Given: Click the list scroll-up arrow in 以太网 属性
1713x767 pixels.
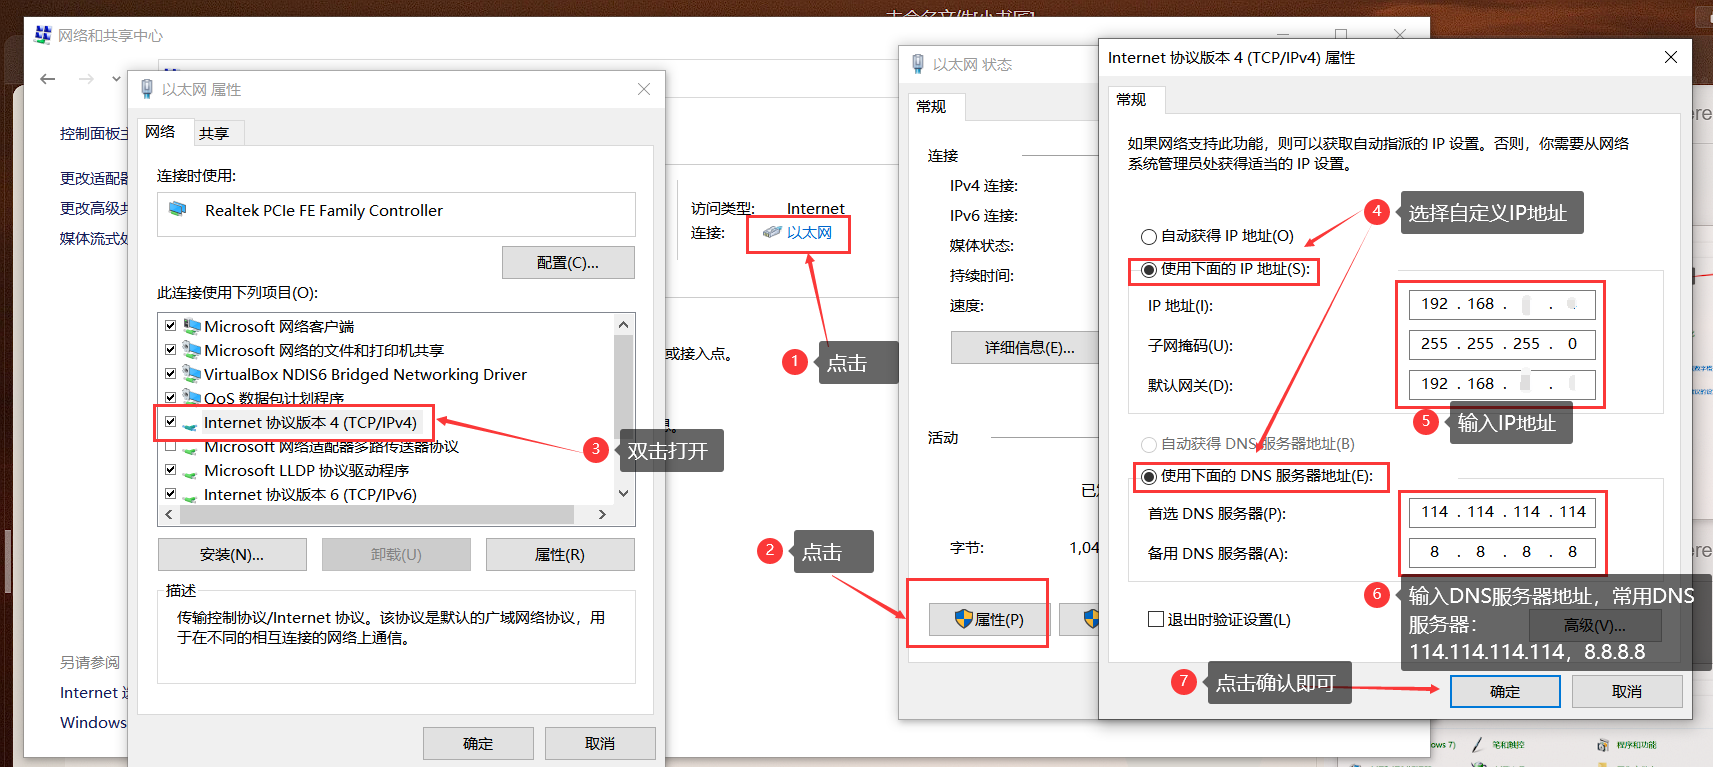Looking at the screenshot, I should pos(624,325).
